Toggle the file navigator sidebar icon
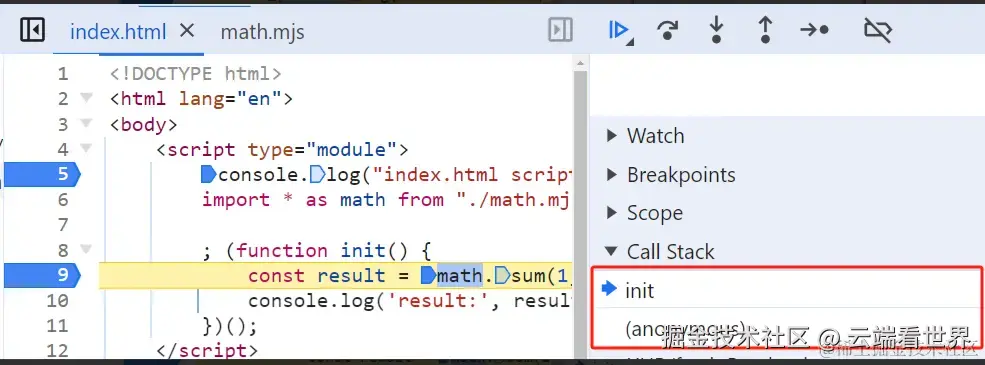This screenshot has width=985, height=365. click(x=33, y=30)
